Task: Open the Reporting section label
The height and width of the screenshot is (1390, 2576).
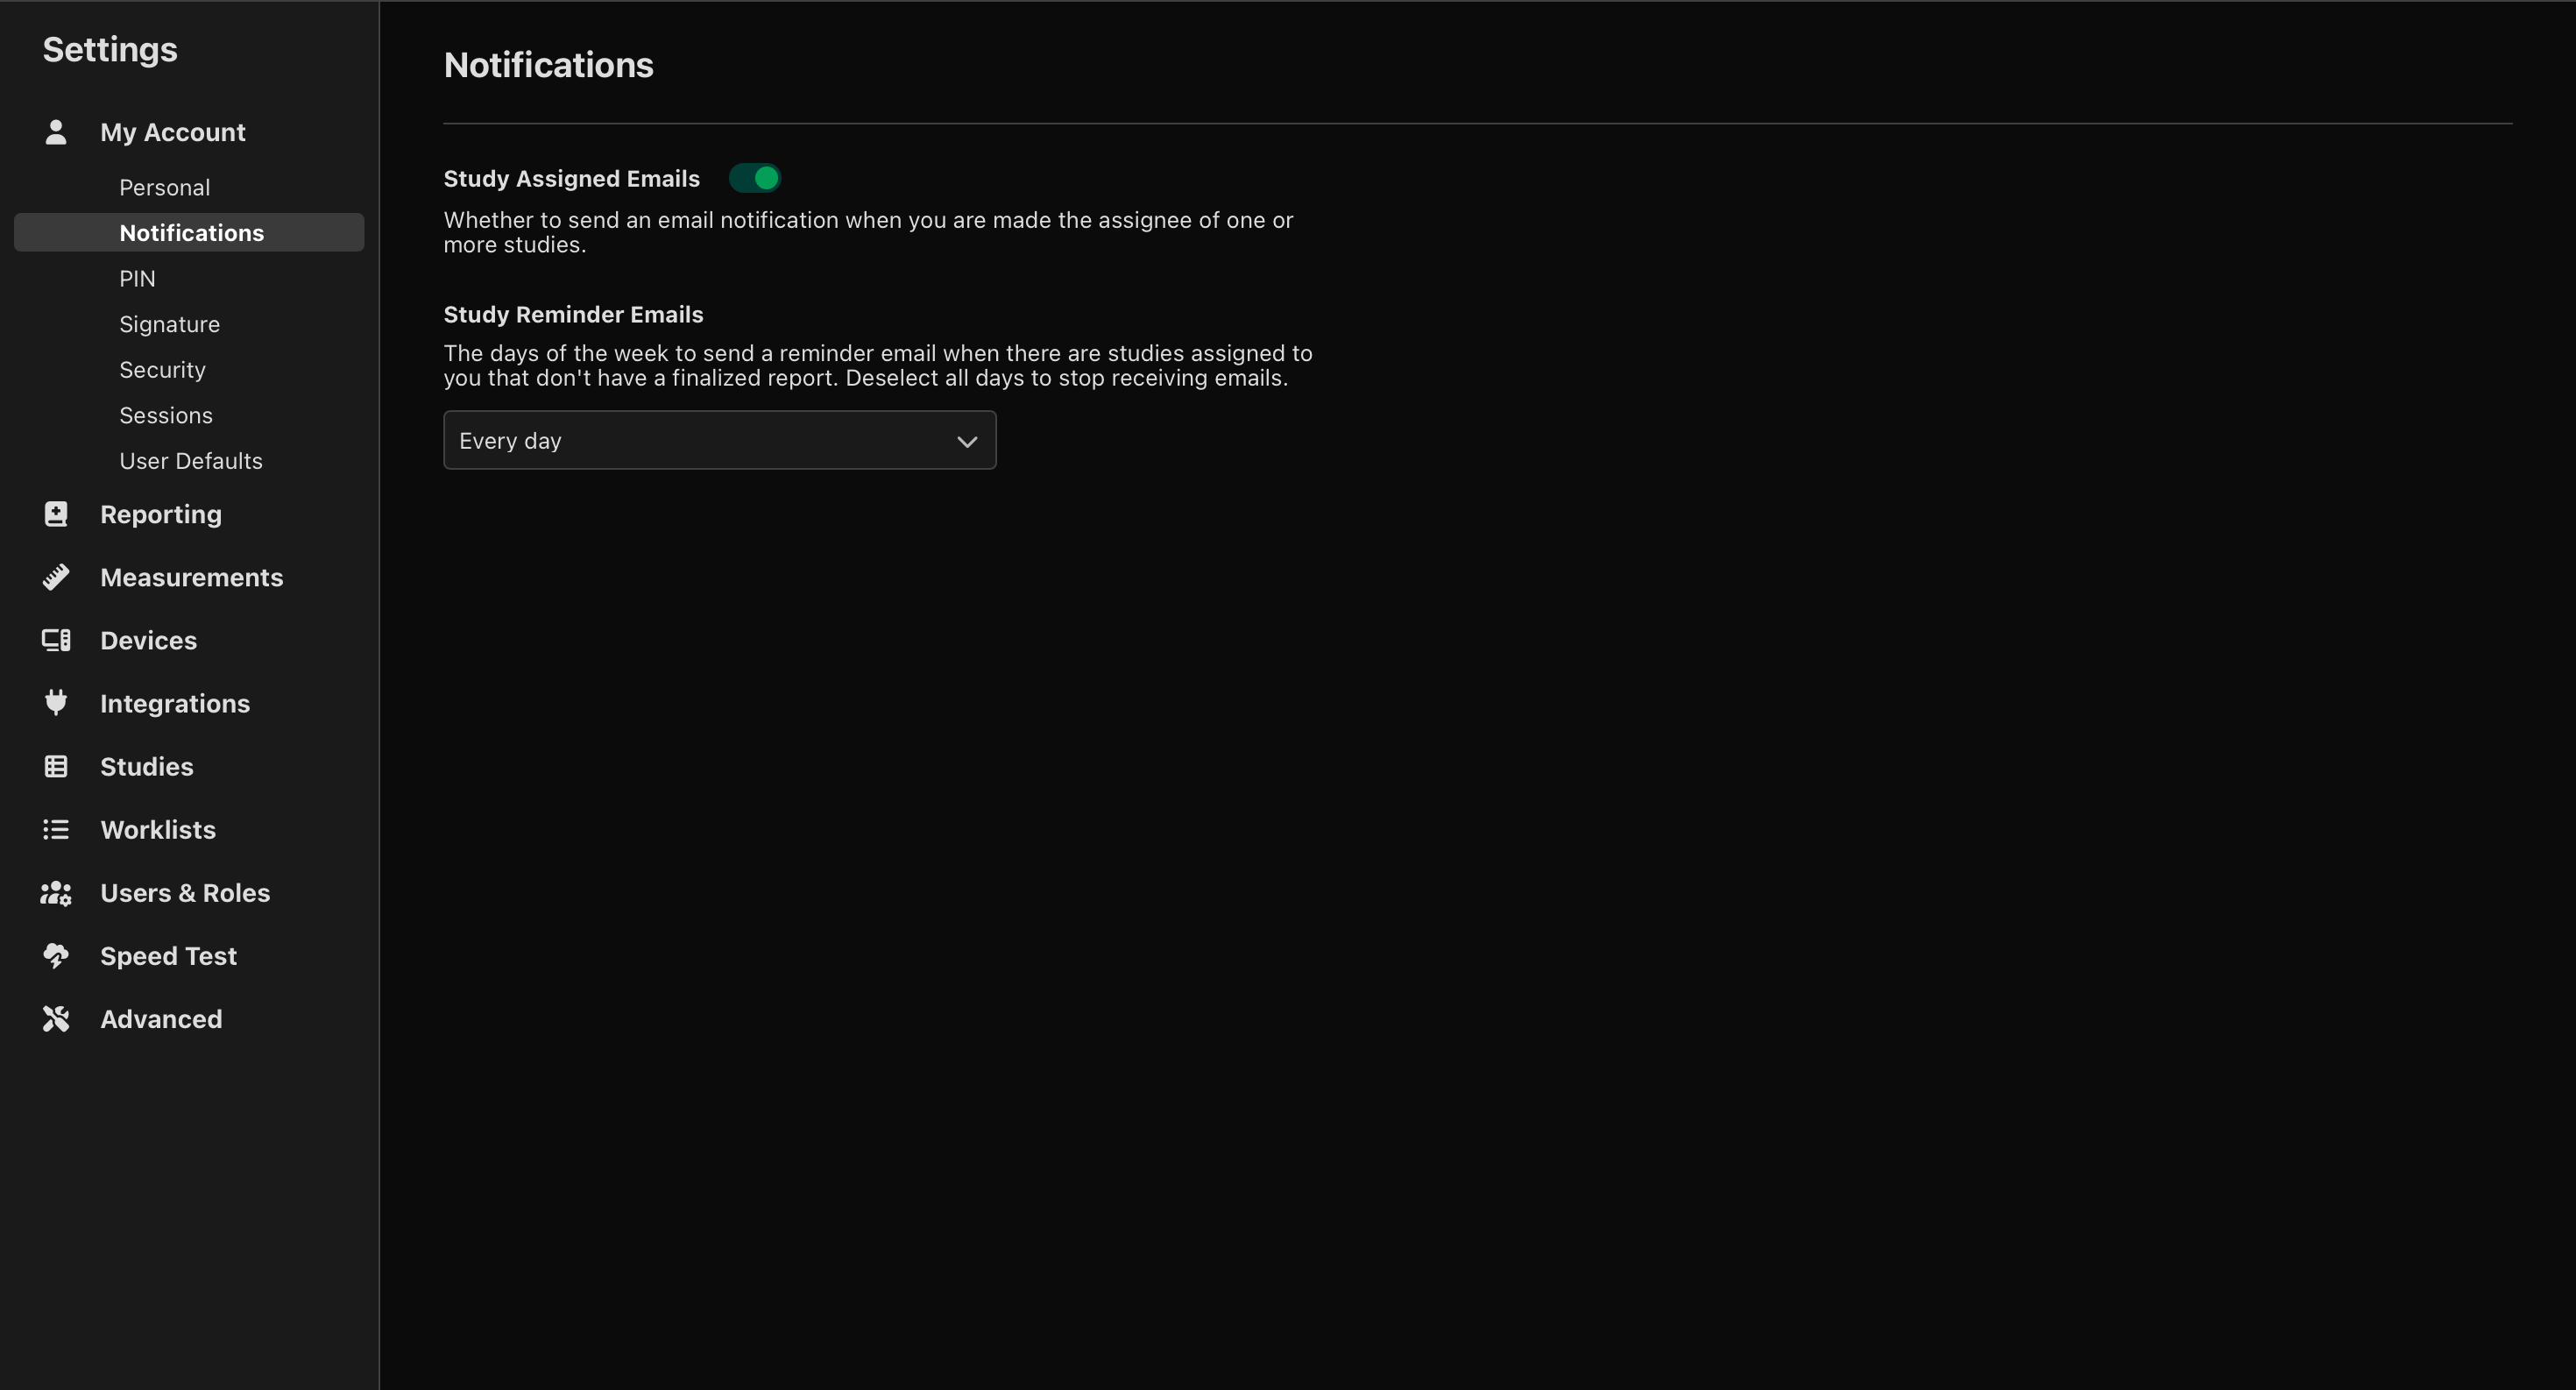Action: tap(161, 514)
